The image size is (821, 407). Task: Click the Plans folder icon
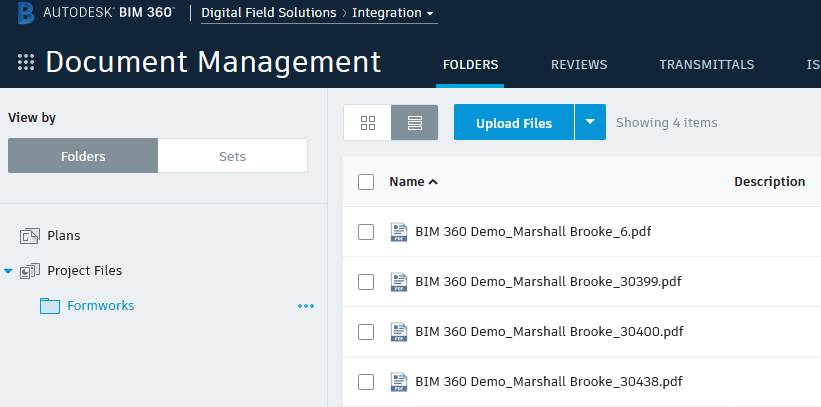tap(29, 236)
